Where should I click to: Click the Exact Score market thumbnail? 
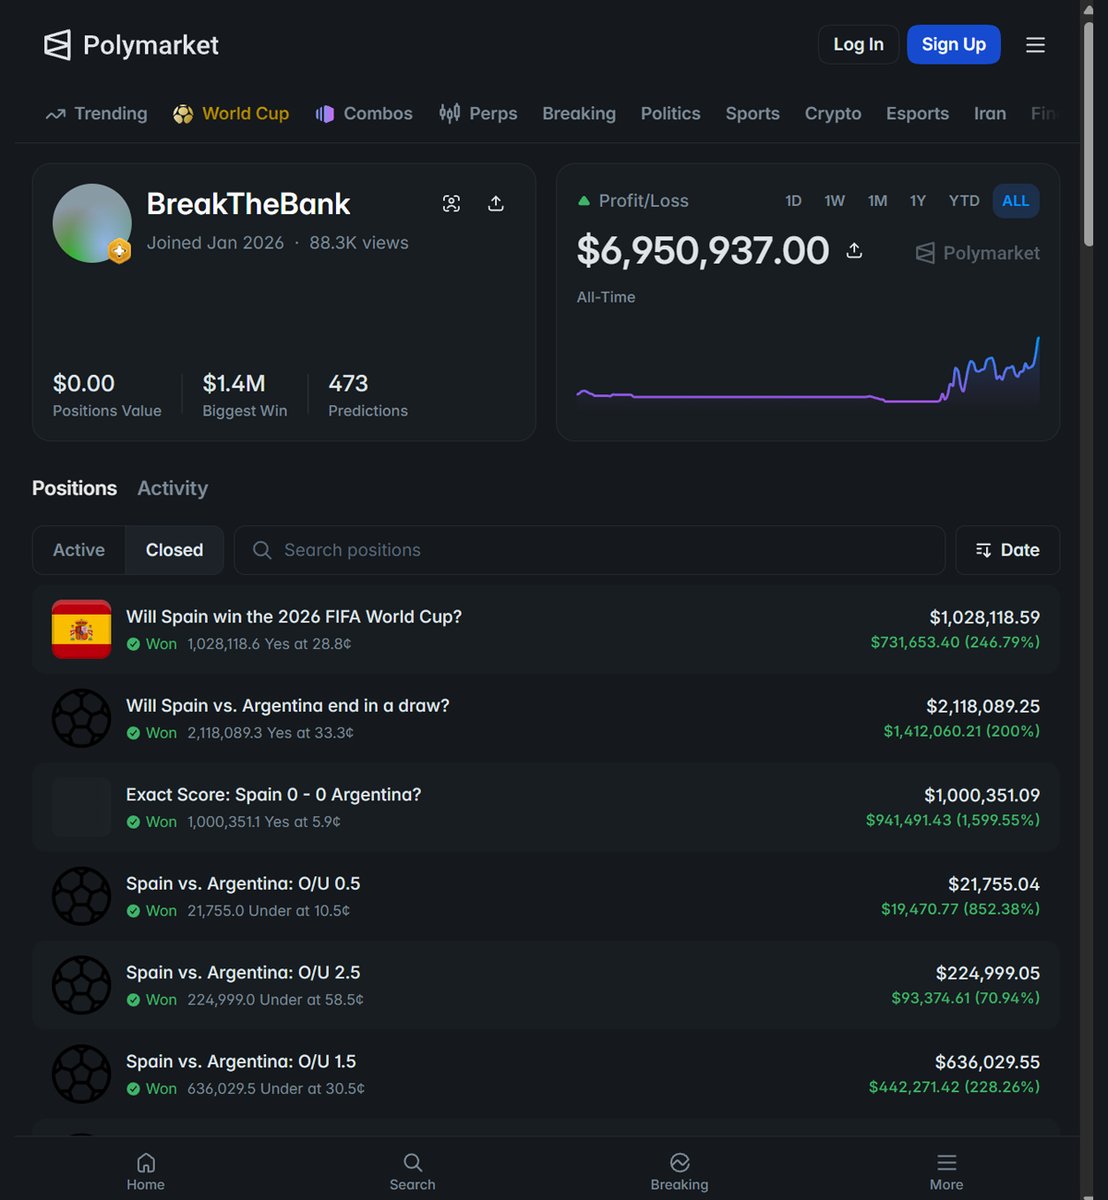click(x=81, y=807)
